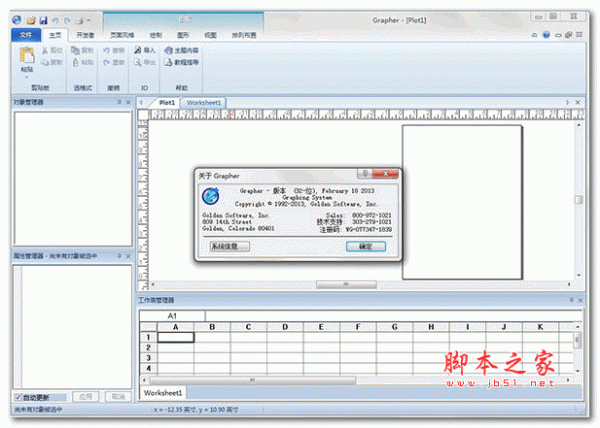Close the active document tab

tap(578, 102)
